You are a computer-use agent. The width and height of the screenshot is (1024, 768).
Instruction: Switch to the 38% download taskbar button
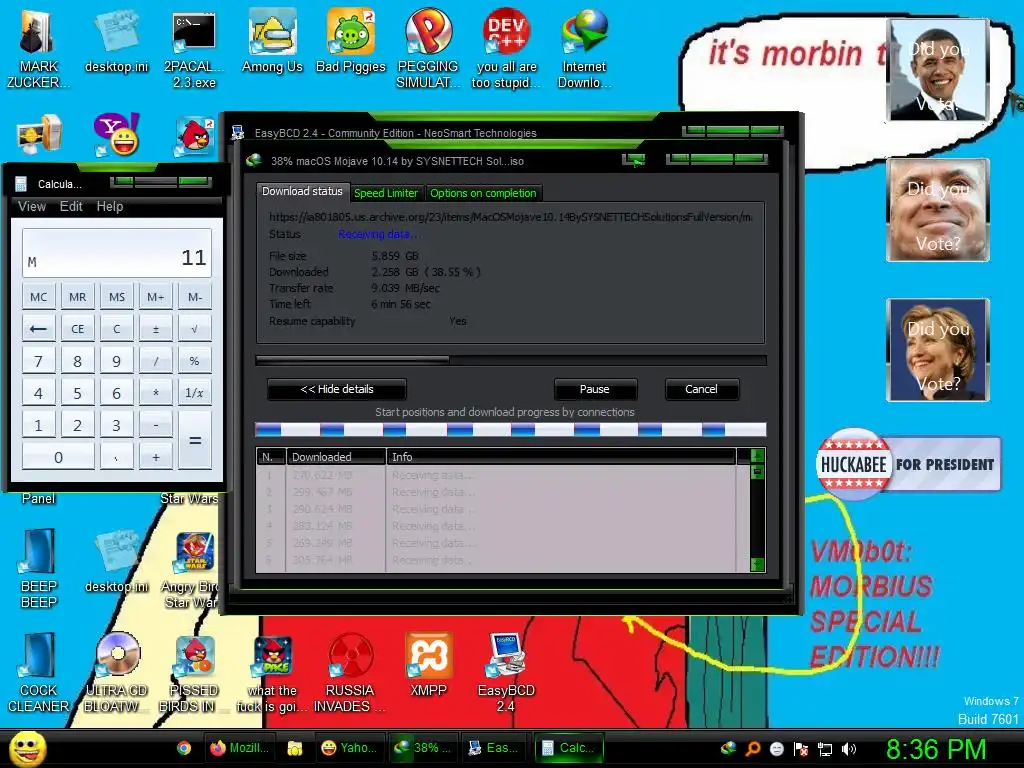pos(424,748)
